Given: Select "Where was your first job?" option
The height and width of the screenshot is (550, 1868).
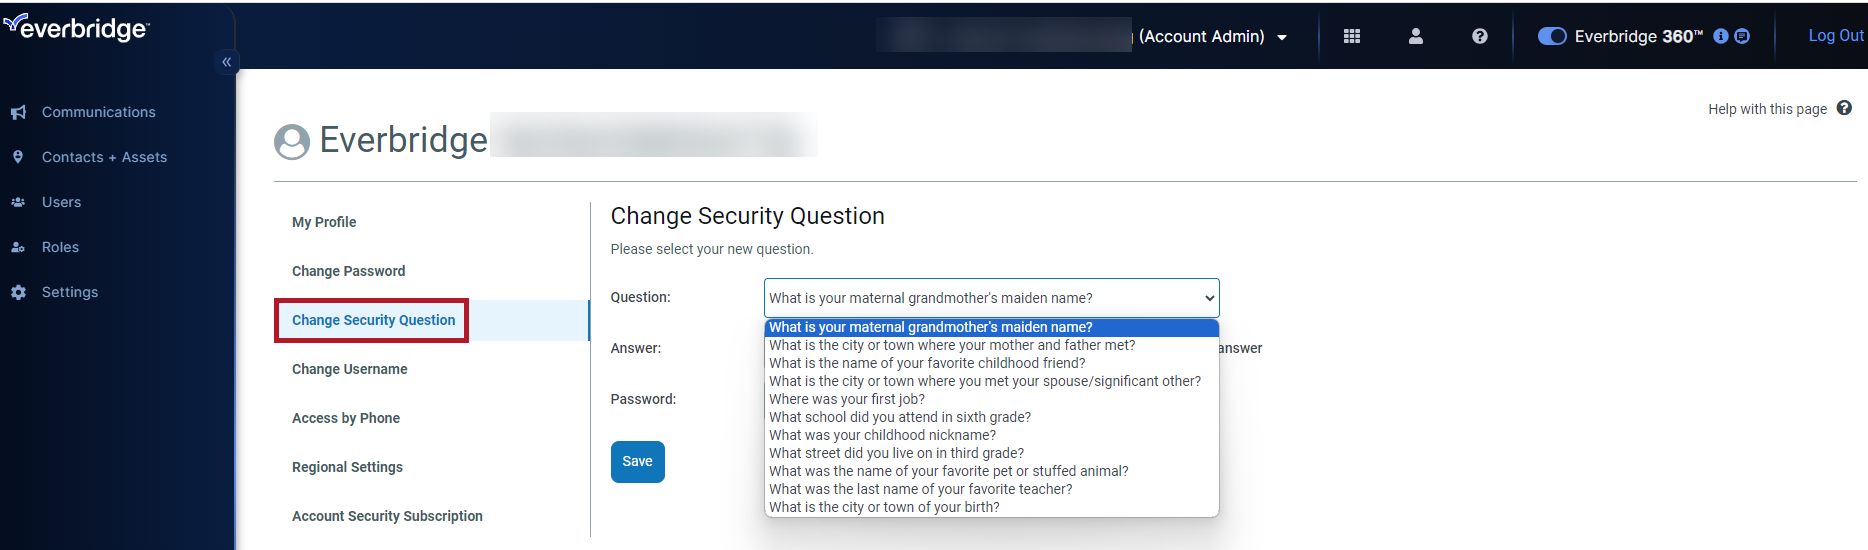Looking at the screenshot, I should 847,399.
